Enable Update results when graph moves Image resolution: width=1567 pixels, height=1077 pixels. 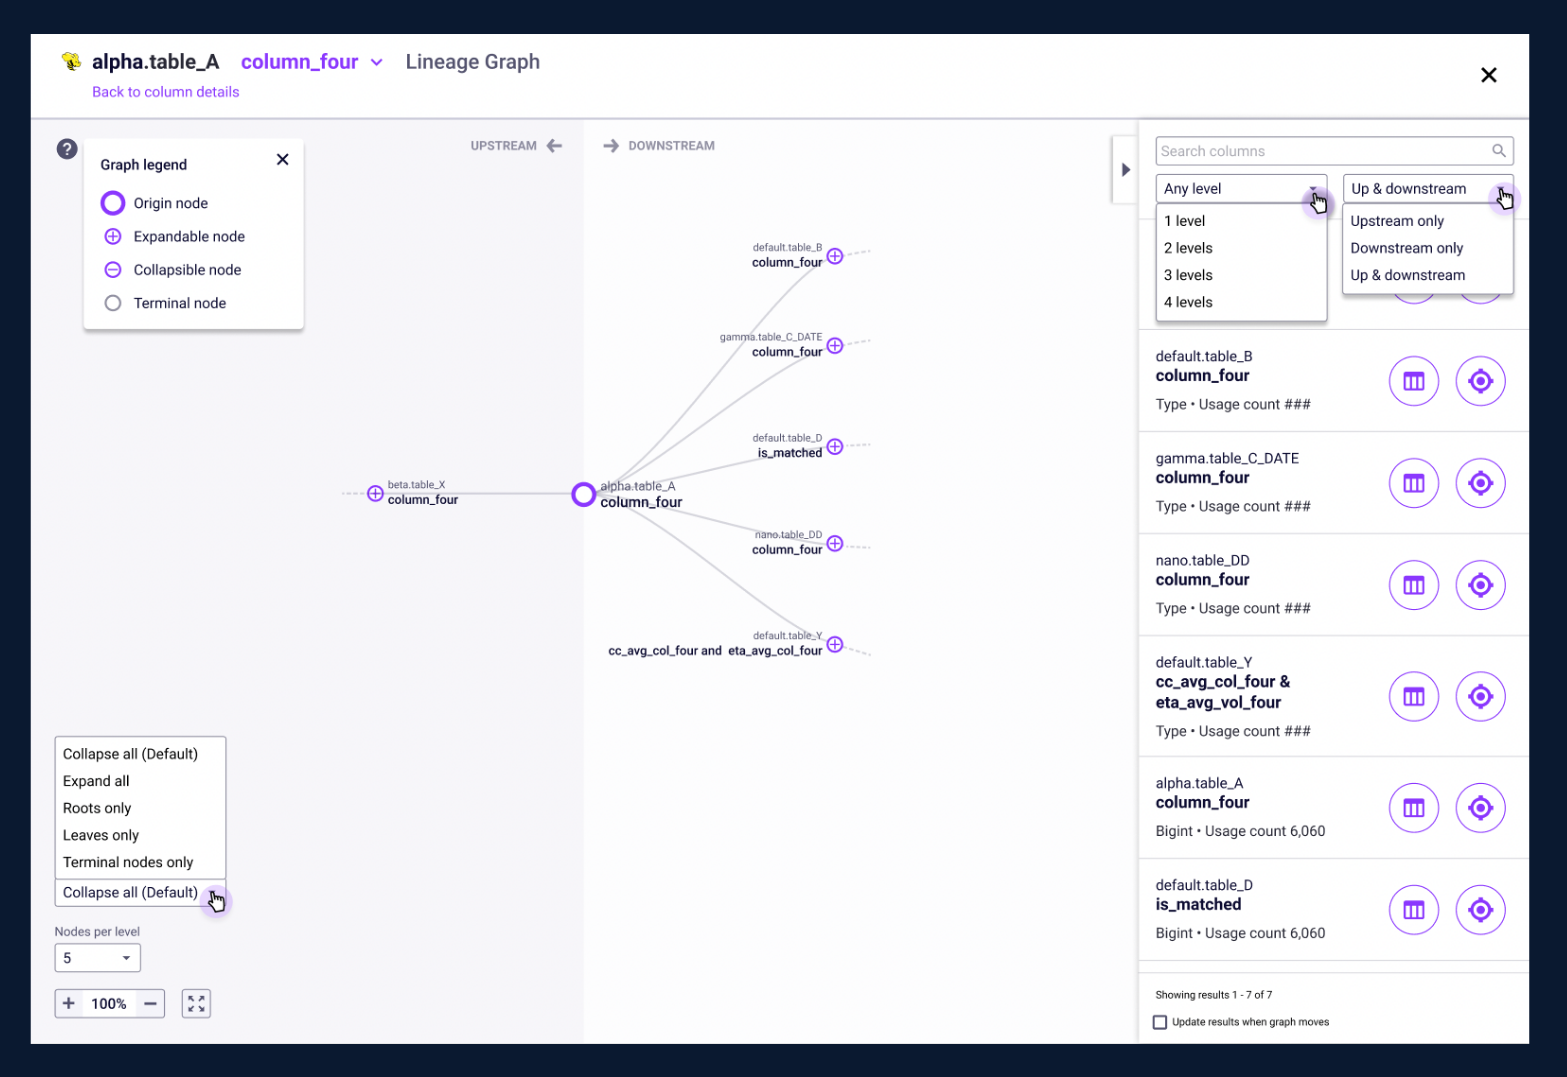point(1160,1022)
